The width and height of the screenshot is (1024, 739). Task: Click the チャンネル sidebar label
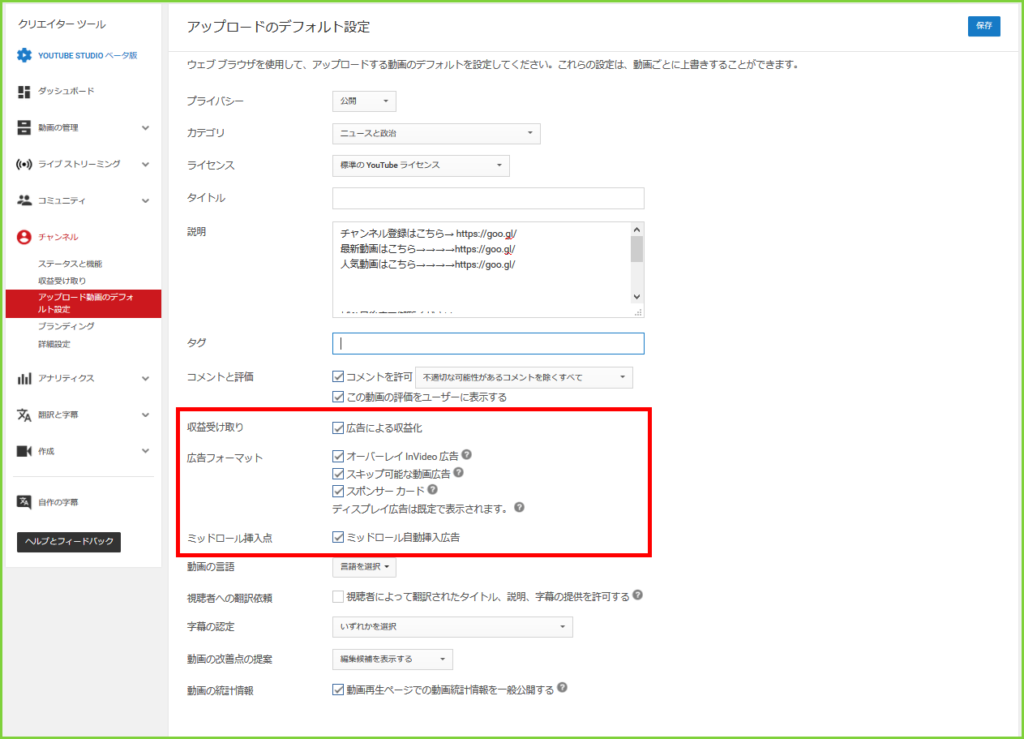click(x=58, y=237)
